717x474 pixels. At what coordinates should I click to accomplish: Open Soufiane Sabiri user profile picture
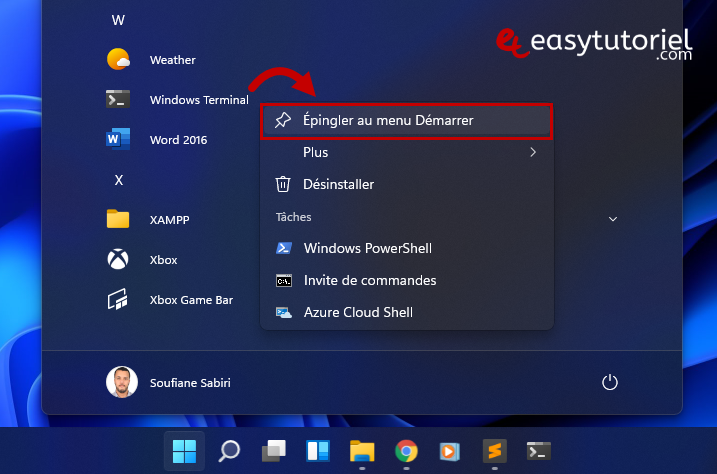pos(122,382)
